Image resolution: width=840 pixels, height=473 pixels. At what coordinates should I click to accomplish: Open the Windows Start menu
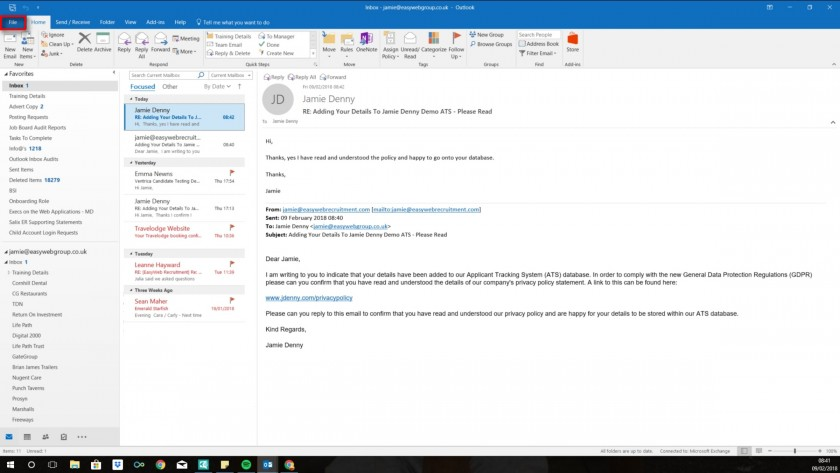(10, 464)
